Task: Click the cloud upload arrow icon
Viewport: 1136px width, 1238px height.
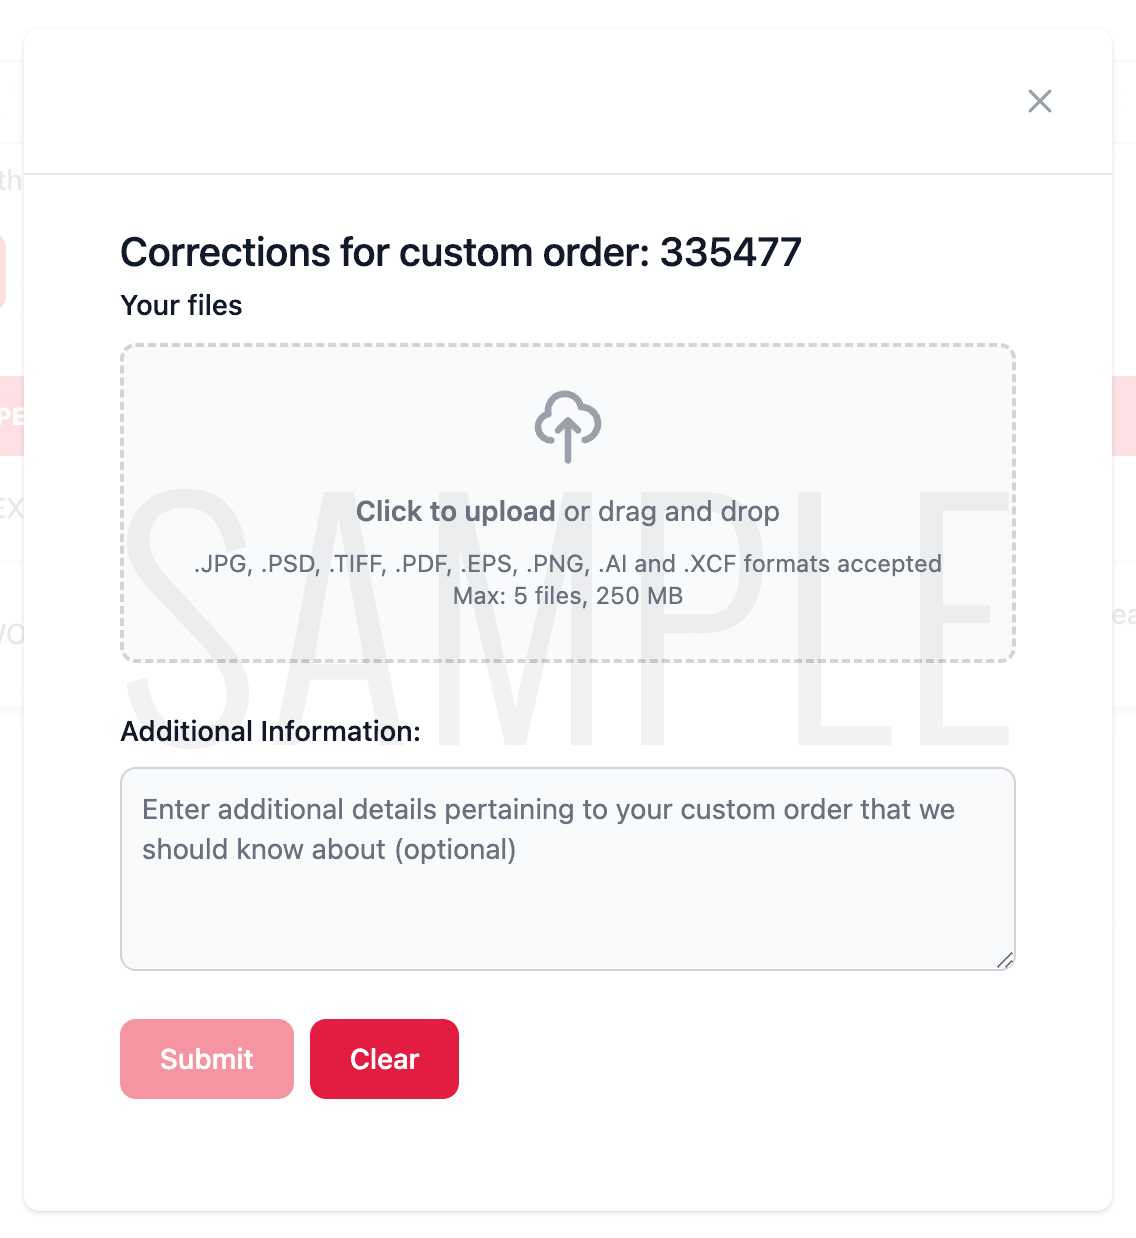Action: click(x=568, y=427)
